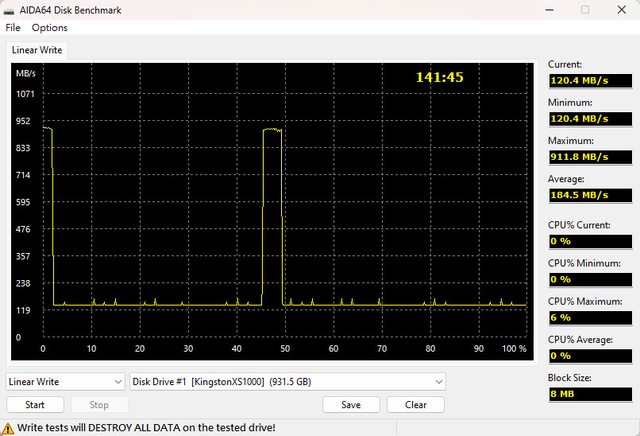Switch to the Linear Write tab
Screen dimensions: 640x436
(39, 50)
